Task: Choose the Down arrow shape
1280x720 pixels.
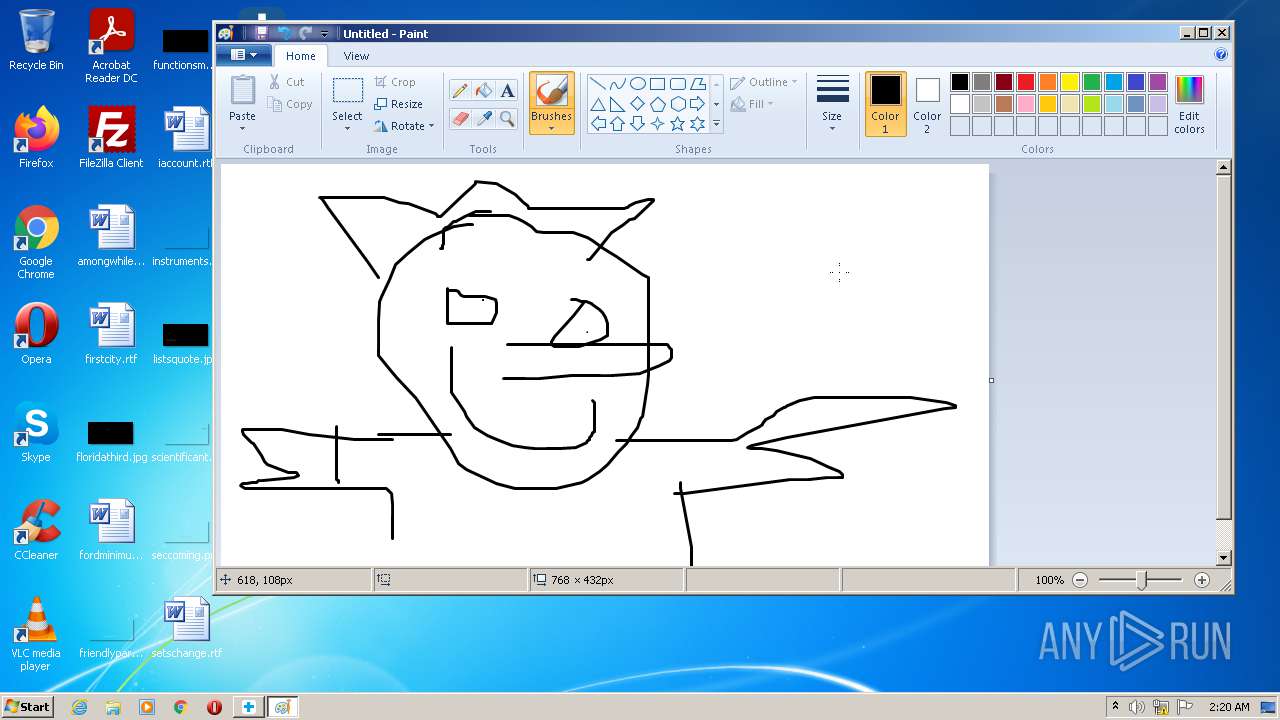Action: pos(638,124)
